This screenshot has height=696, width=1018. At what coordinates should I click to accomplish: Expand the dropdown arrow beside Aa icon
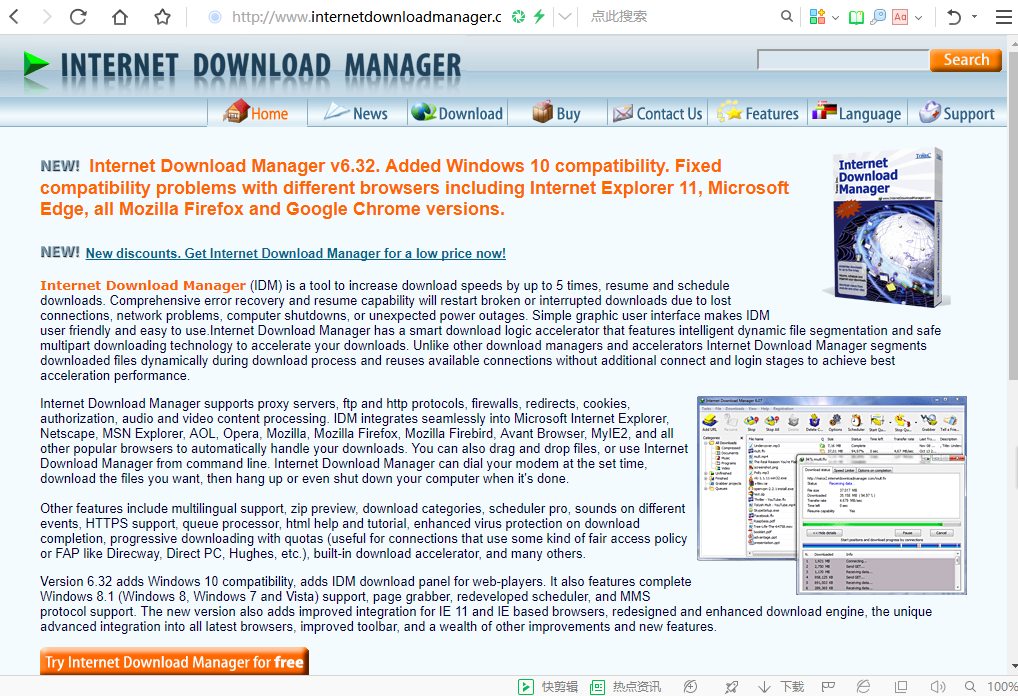918,18
